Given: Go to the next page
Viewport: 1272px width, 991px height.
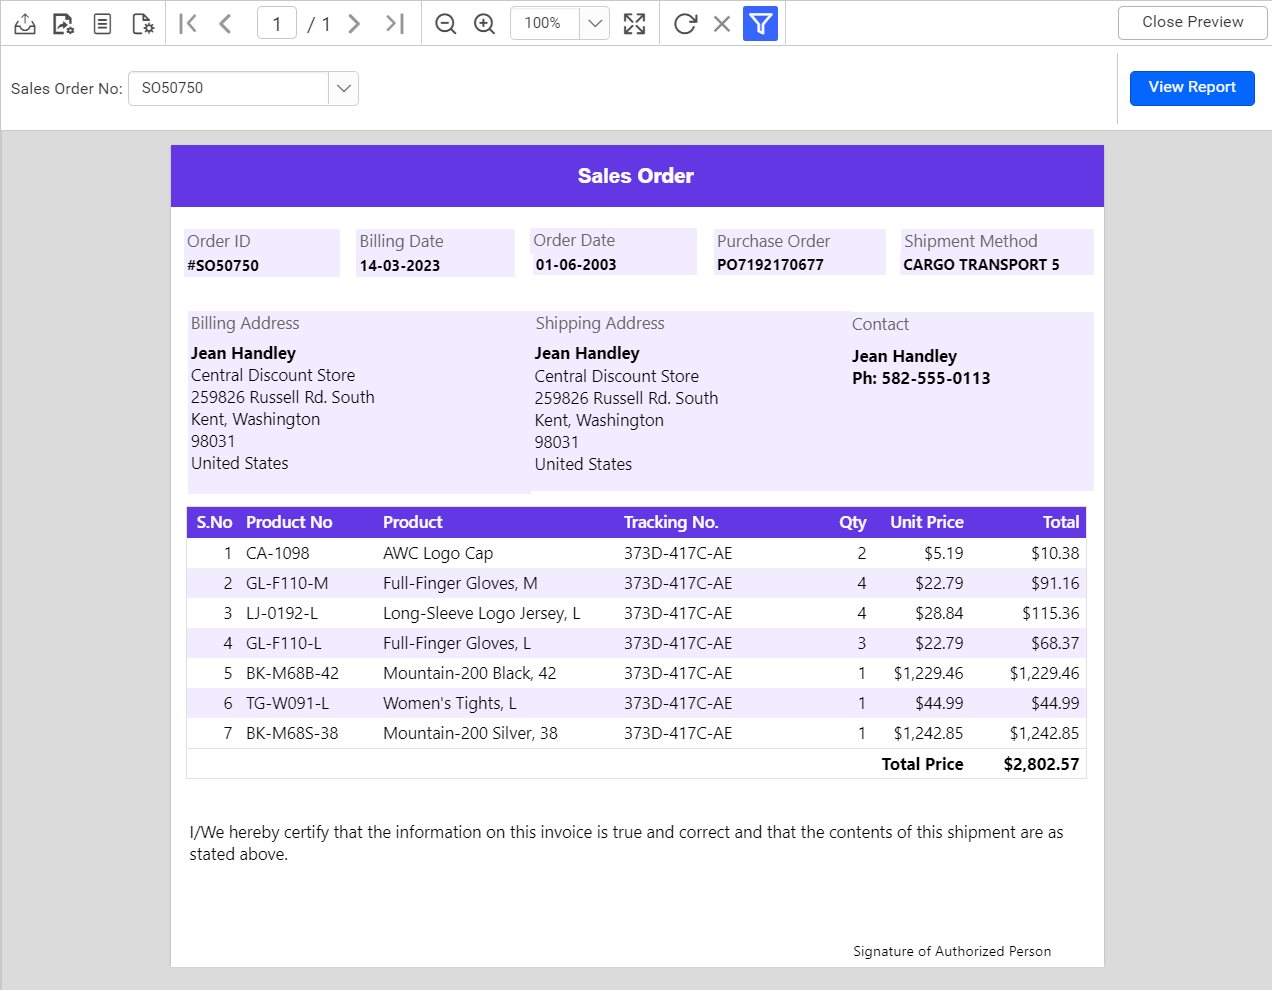Looking at the screenshot, I should pyautogui.click(x=354, y=23).
